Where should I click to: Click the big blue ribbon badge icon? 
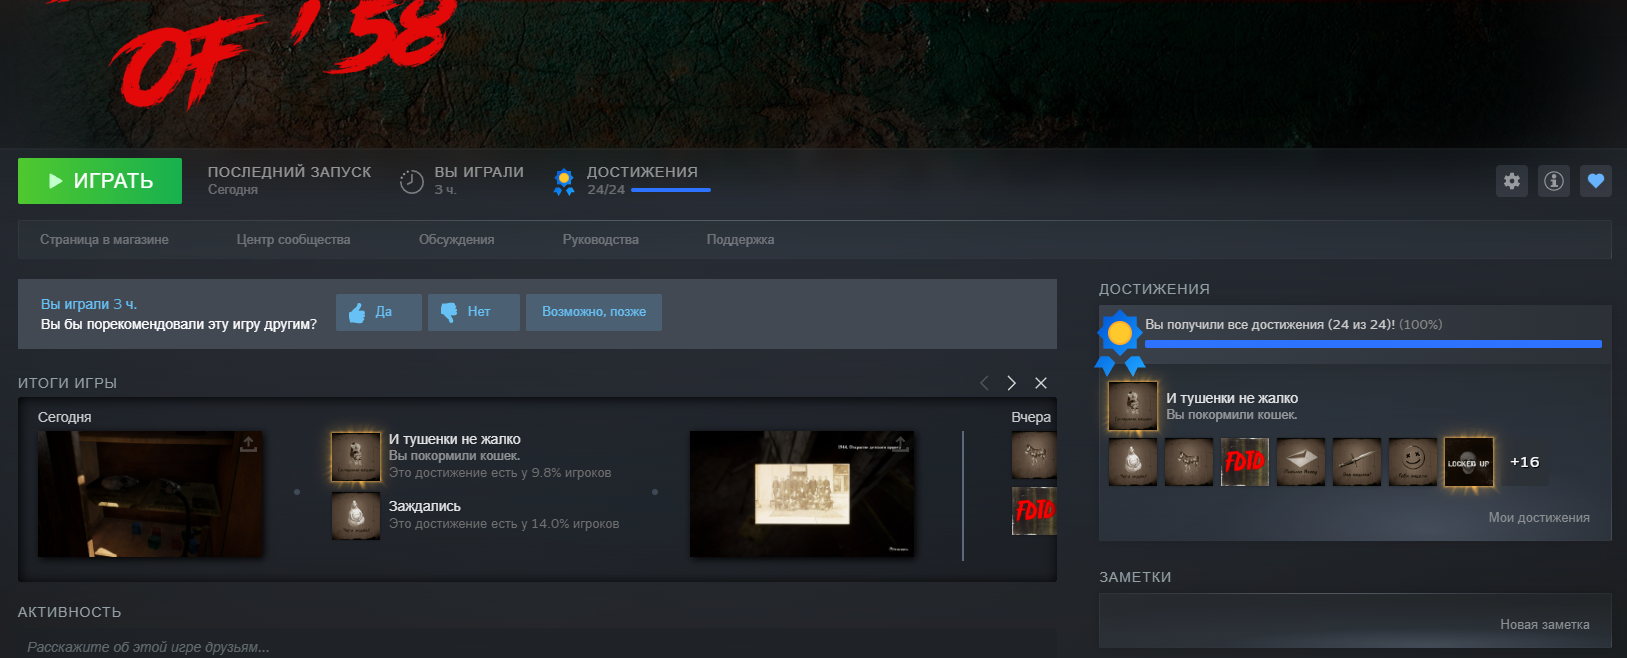point(1120,341)
